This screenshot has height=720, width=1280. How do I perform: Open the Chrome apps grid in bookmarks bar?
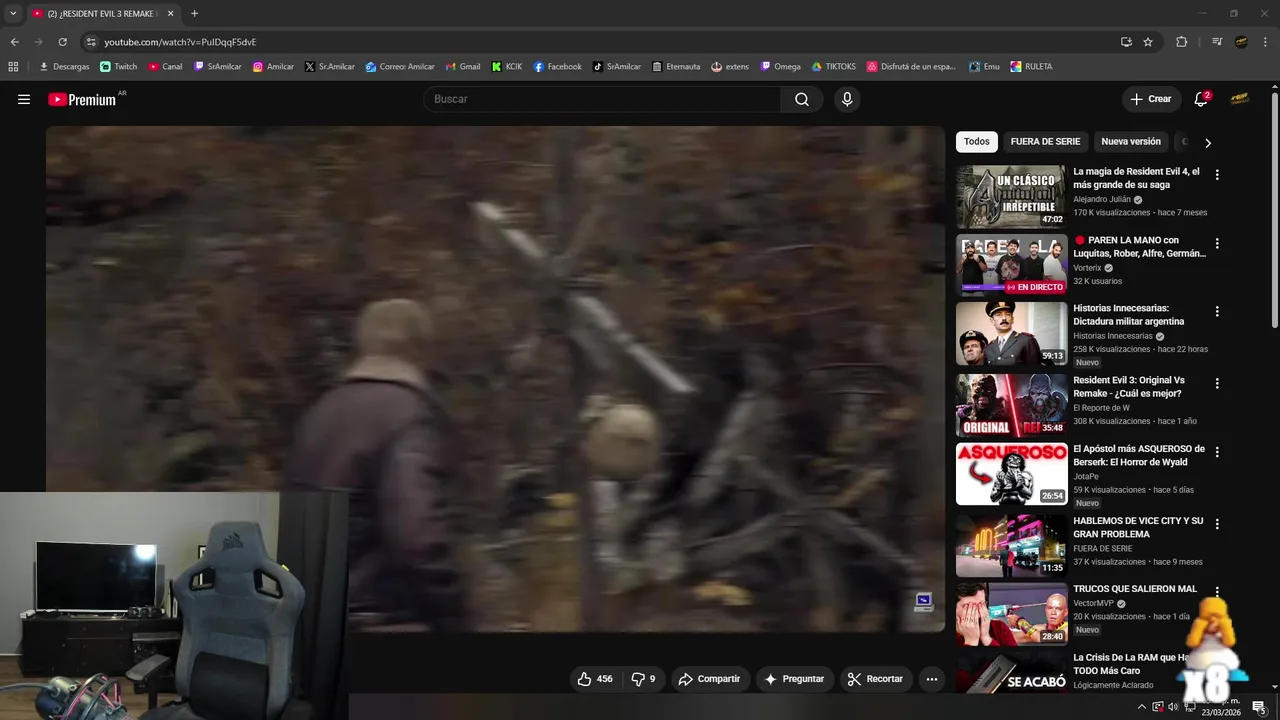pos(13,67)
